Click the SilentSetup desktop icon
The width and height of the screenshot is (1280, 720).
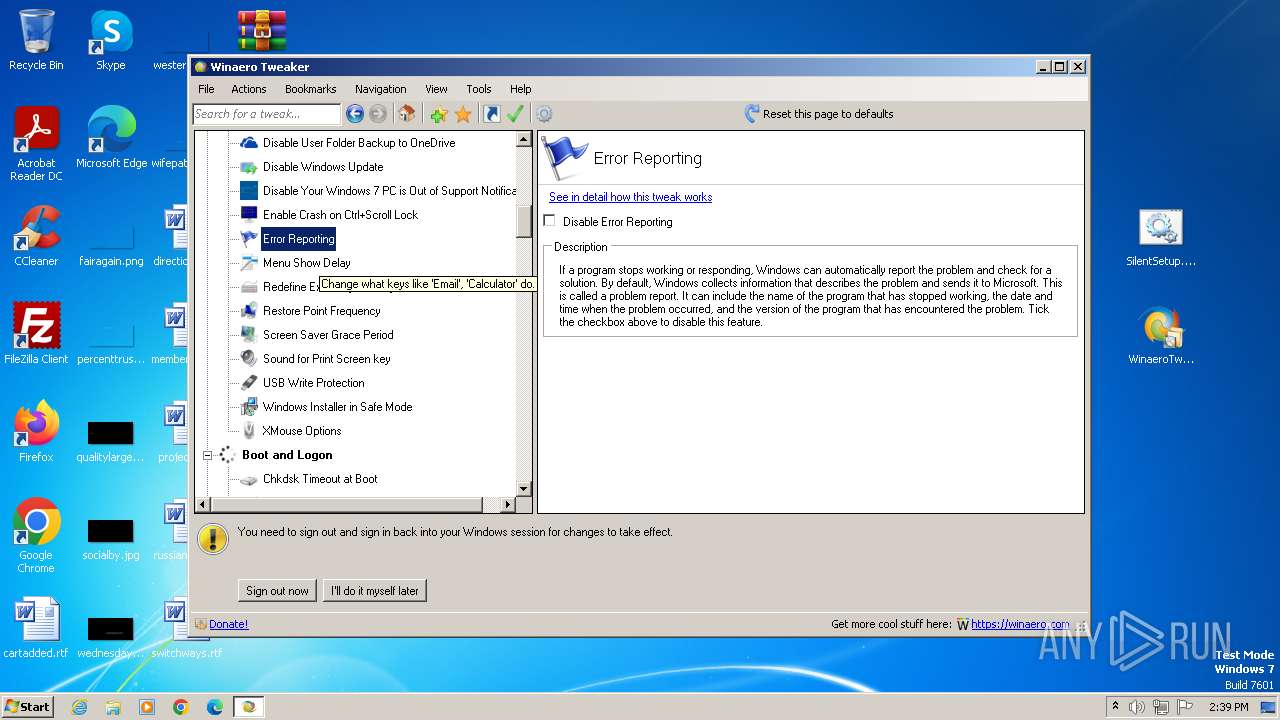(1160, 238)
